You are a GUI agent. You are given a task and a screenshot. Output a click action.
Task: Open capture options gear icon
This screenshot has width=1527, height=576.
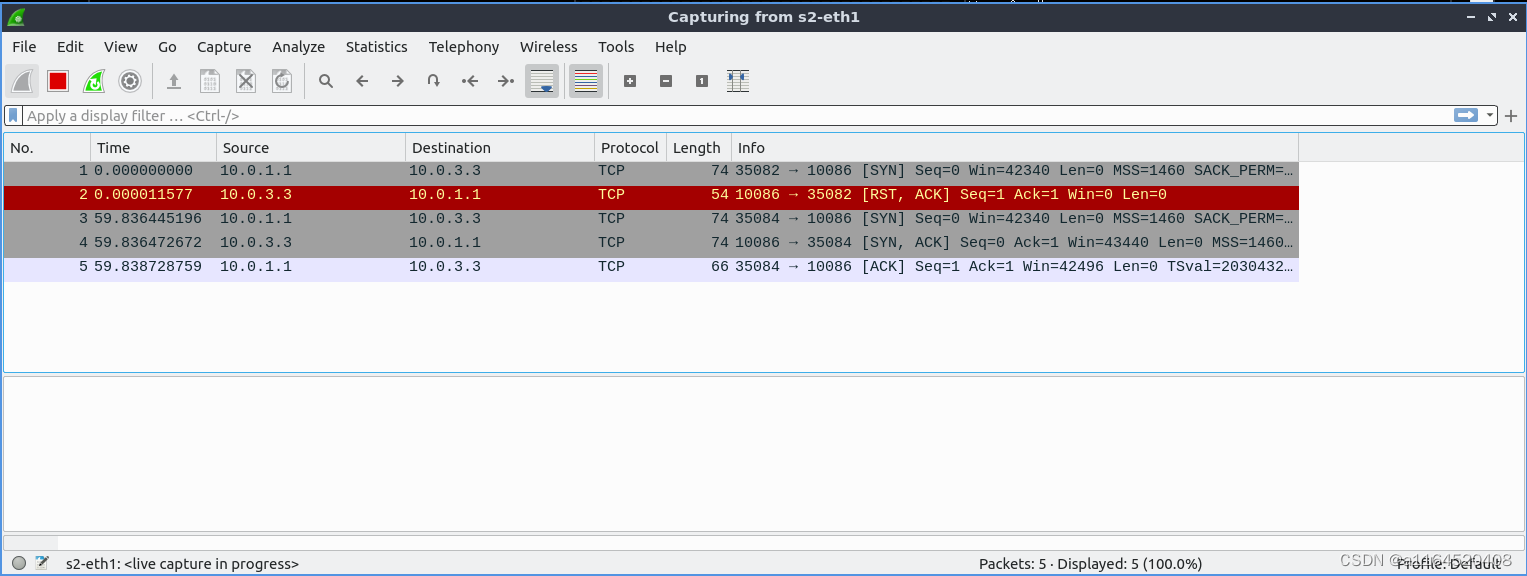[129, 81]
